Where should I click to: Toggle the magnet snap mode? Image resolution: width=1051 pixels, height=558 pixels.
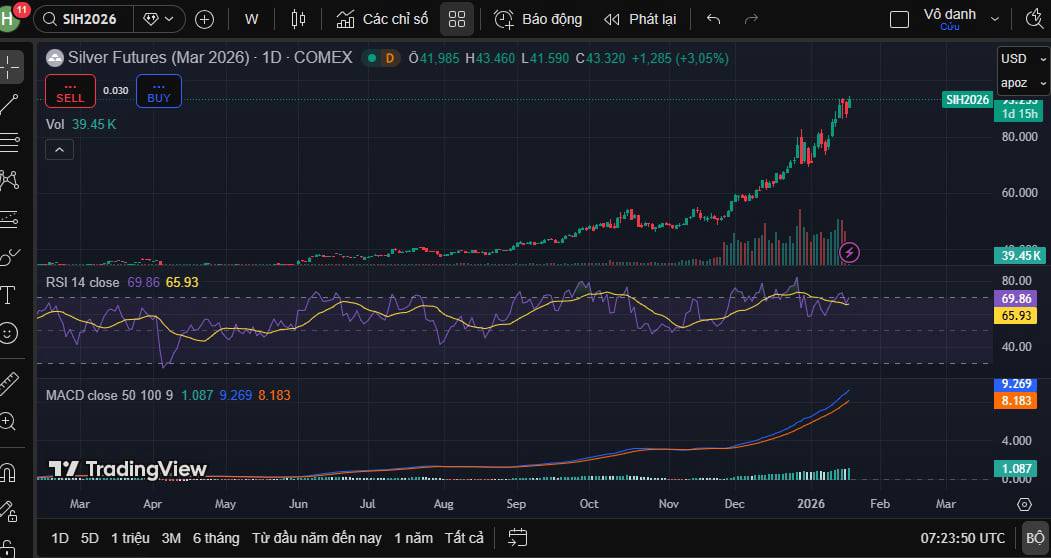(x=9, y=473)
